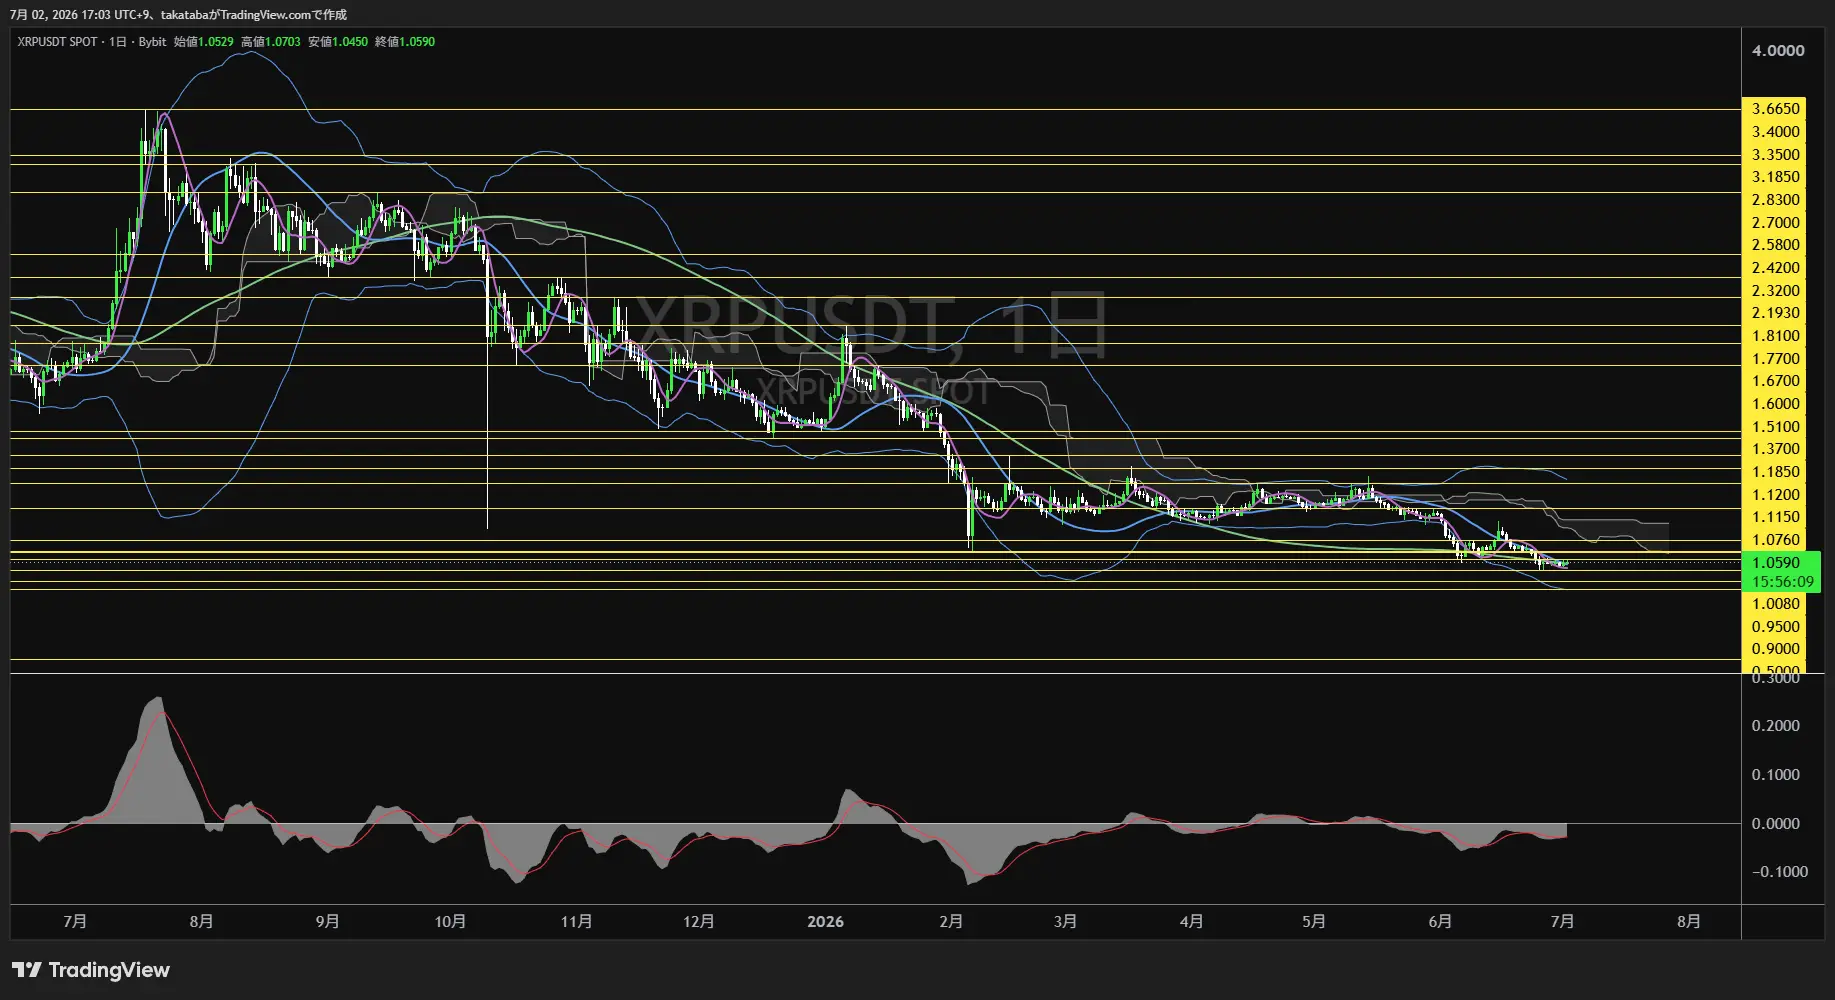Image resolution: width=1835 pixels, height=1000 pixels.
Task: Select the high value 1.0703
Action: (283, 42)
